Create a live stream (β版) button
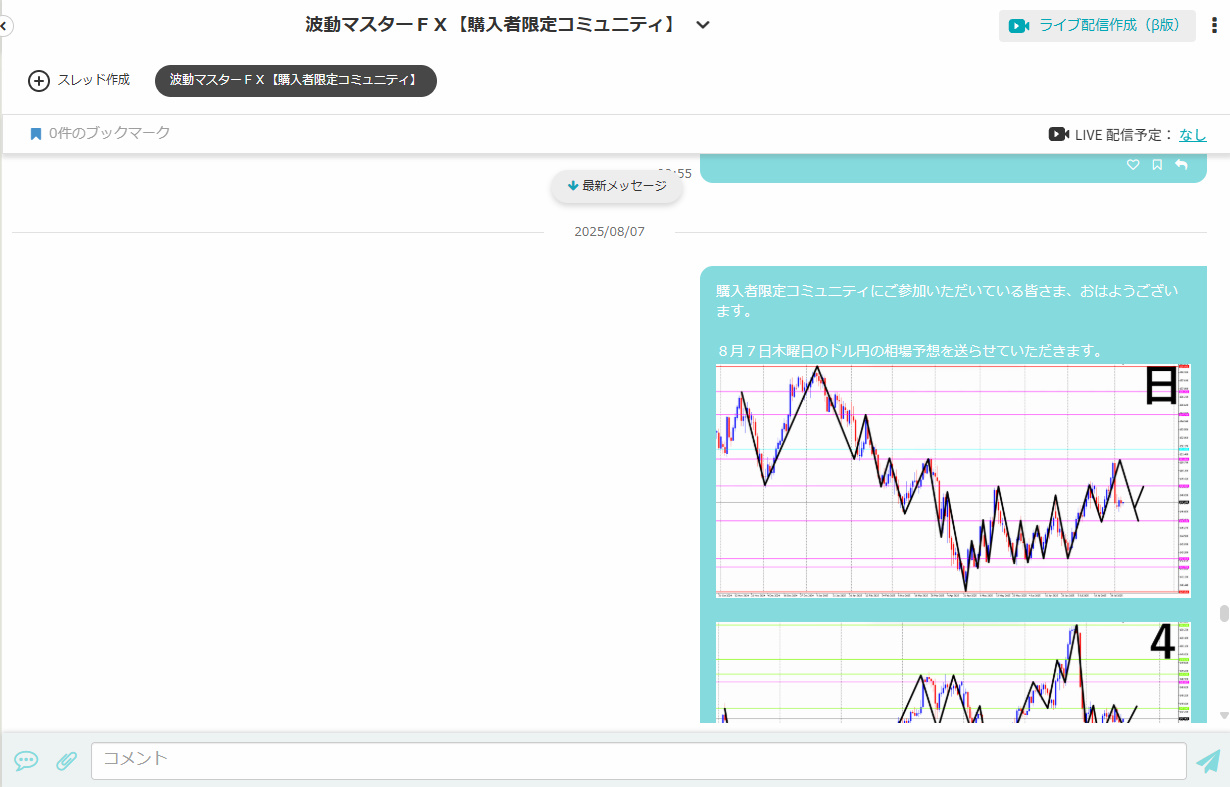The image size is (1230, 787). click(1097, 26)
